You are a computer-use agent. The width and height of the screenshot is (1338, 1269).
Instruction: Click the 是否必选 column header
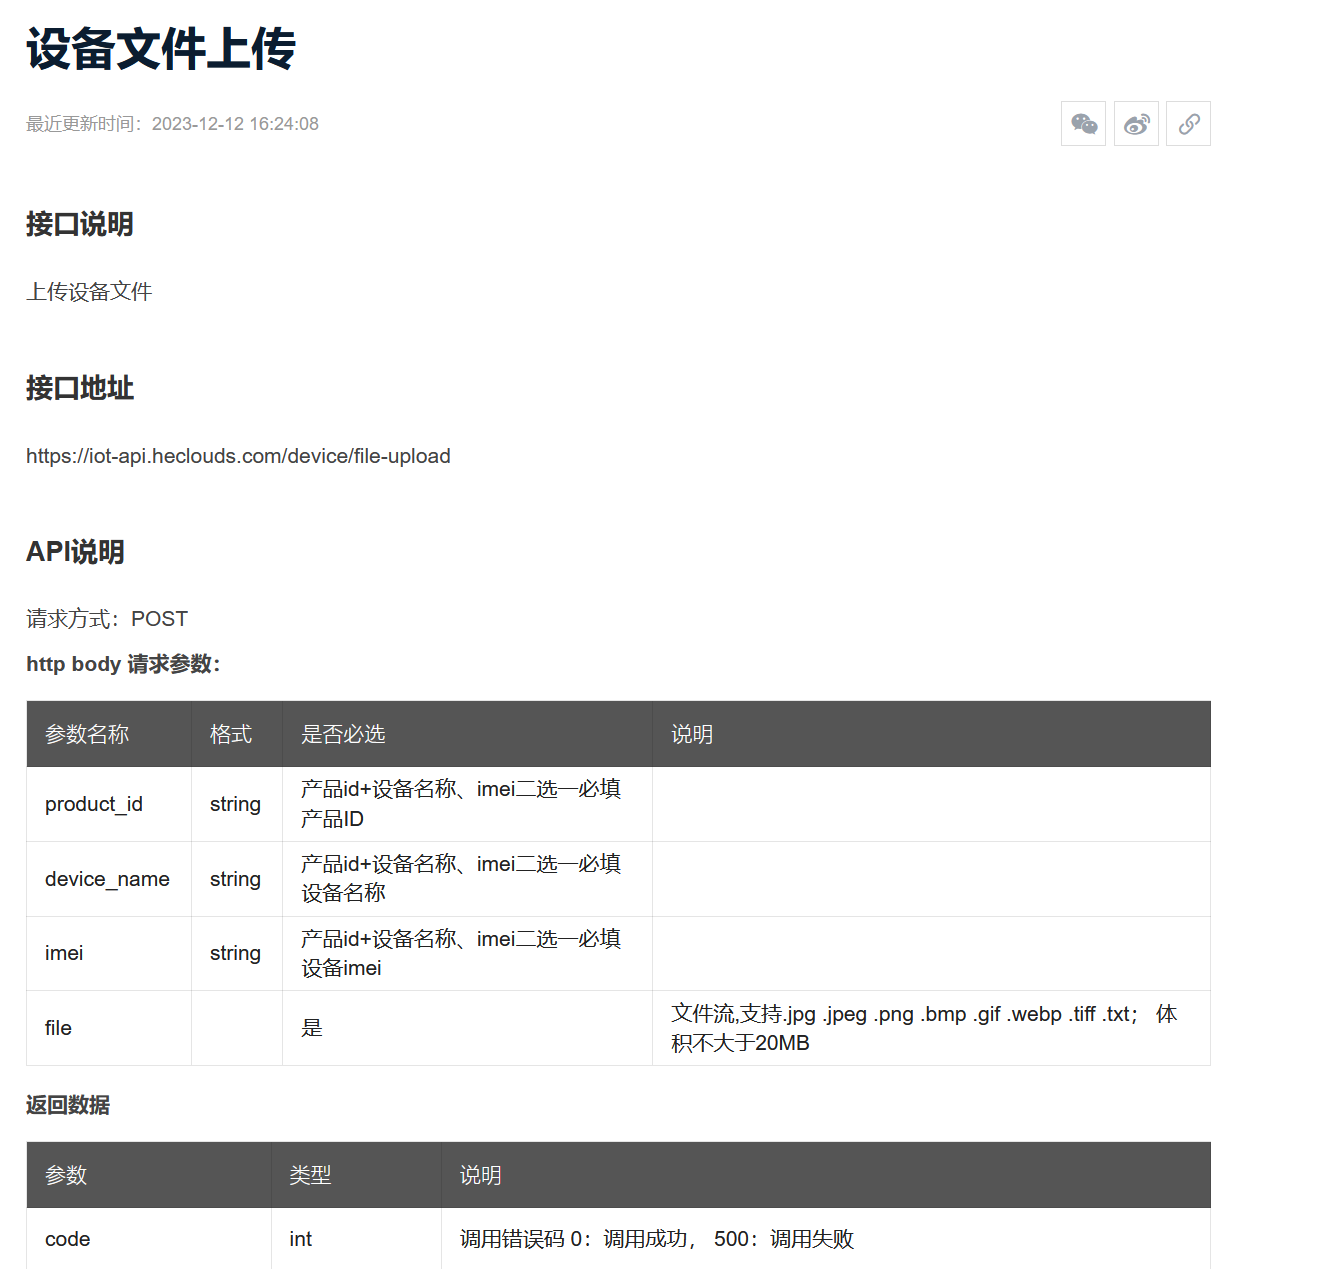(468, 734)
